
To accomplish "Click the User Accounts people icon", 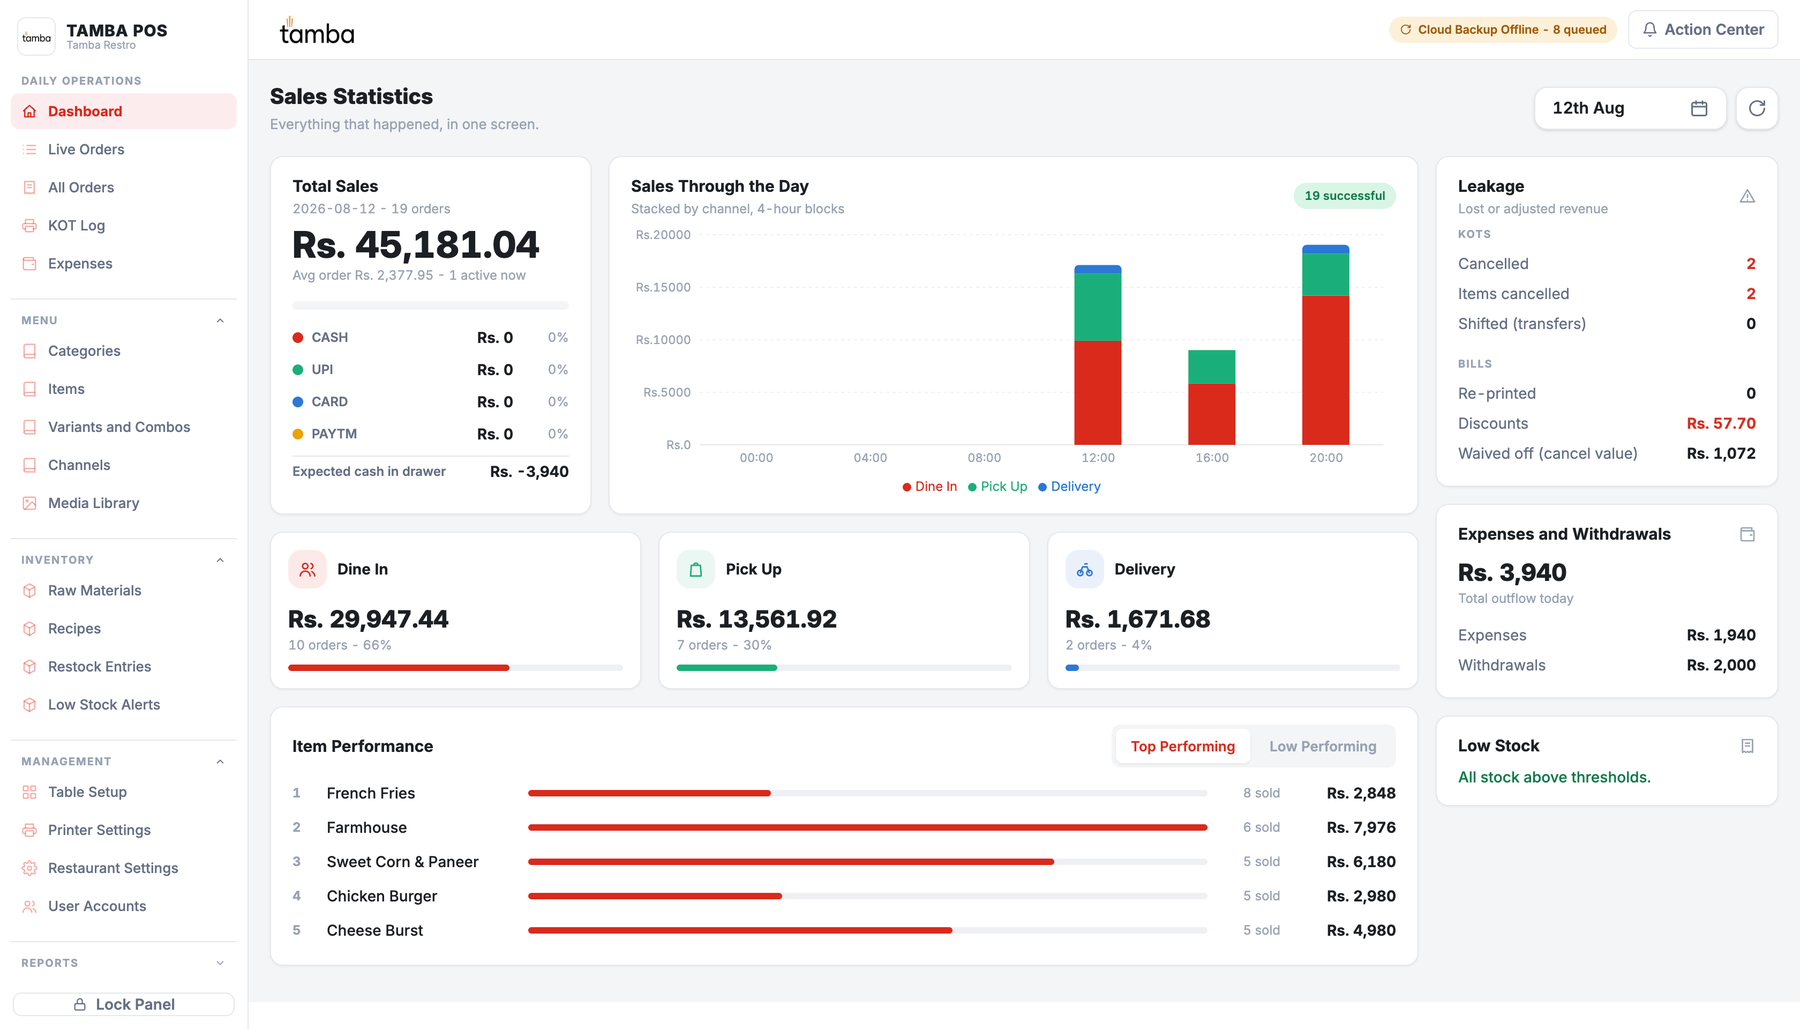I will point(30,907).
